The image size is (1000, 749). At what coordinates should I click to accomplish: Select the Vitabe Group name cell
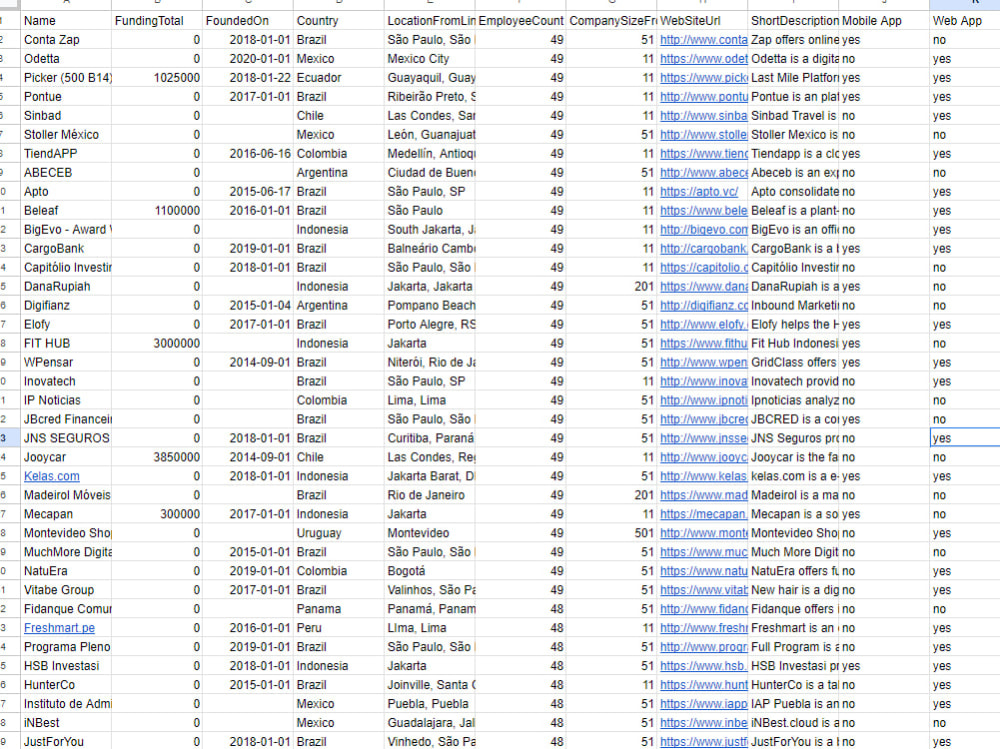tap(66, 590)
